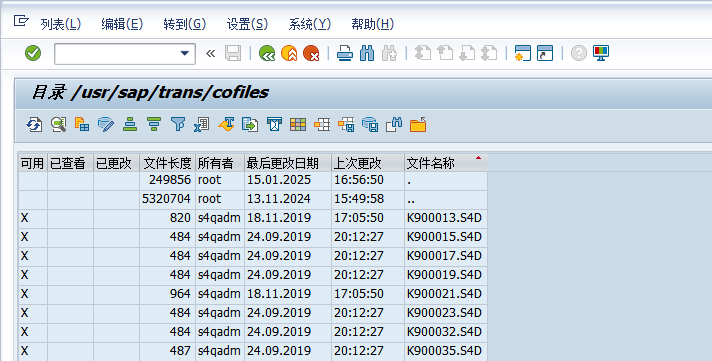Open Customize Local Layout monitor icon

click(601, 54)
